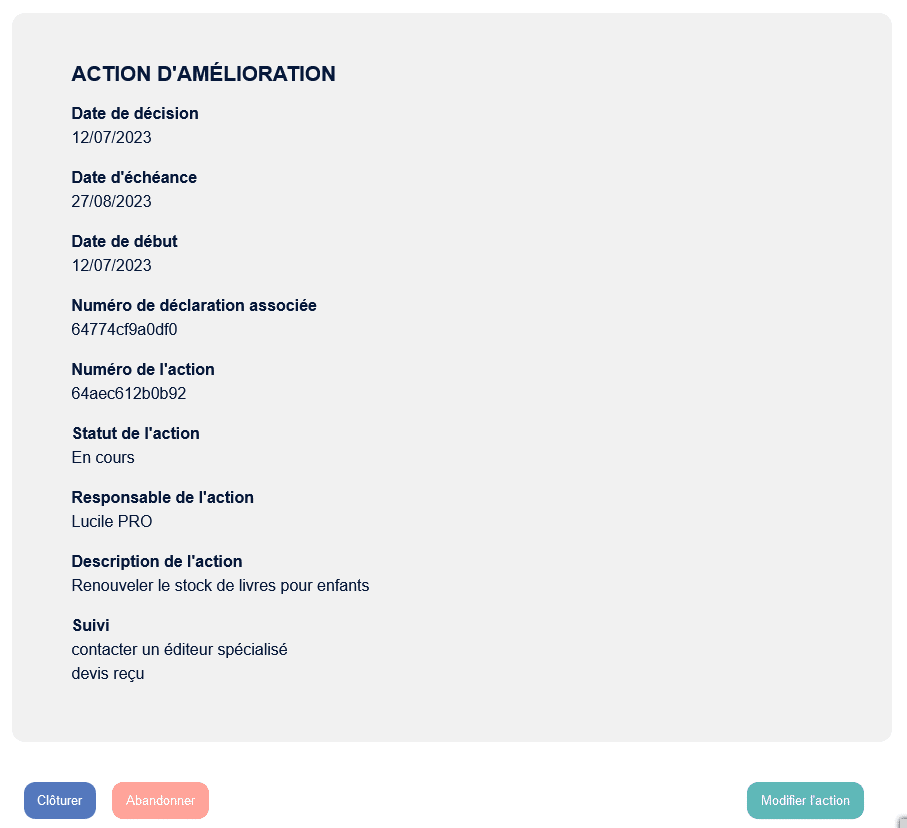Click the due date value 27/08/2023
The image size is (907, 828).
112,201
